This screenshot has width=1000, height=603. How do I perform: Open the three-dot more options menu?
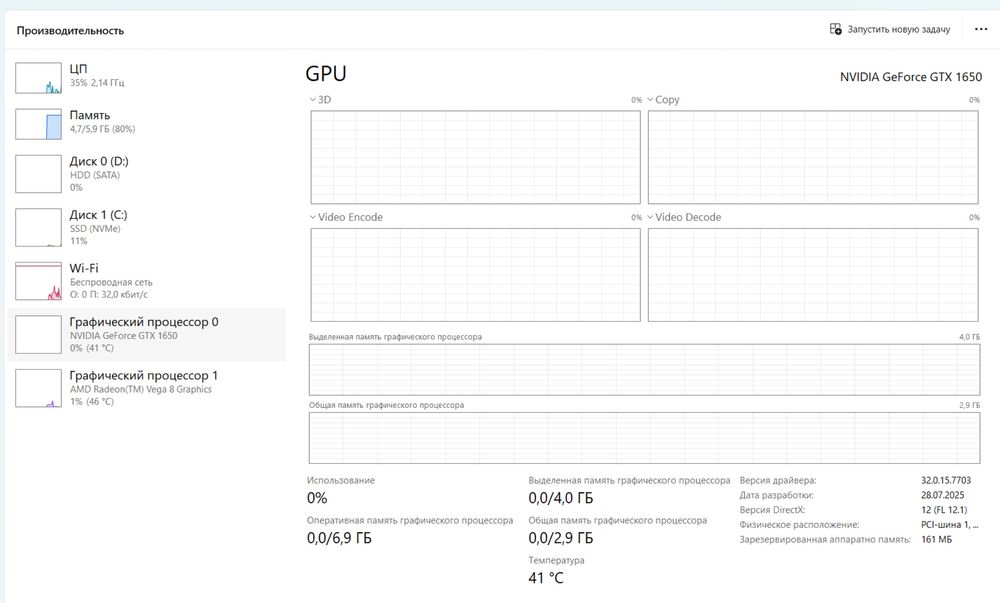[x=980, y=30]
